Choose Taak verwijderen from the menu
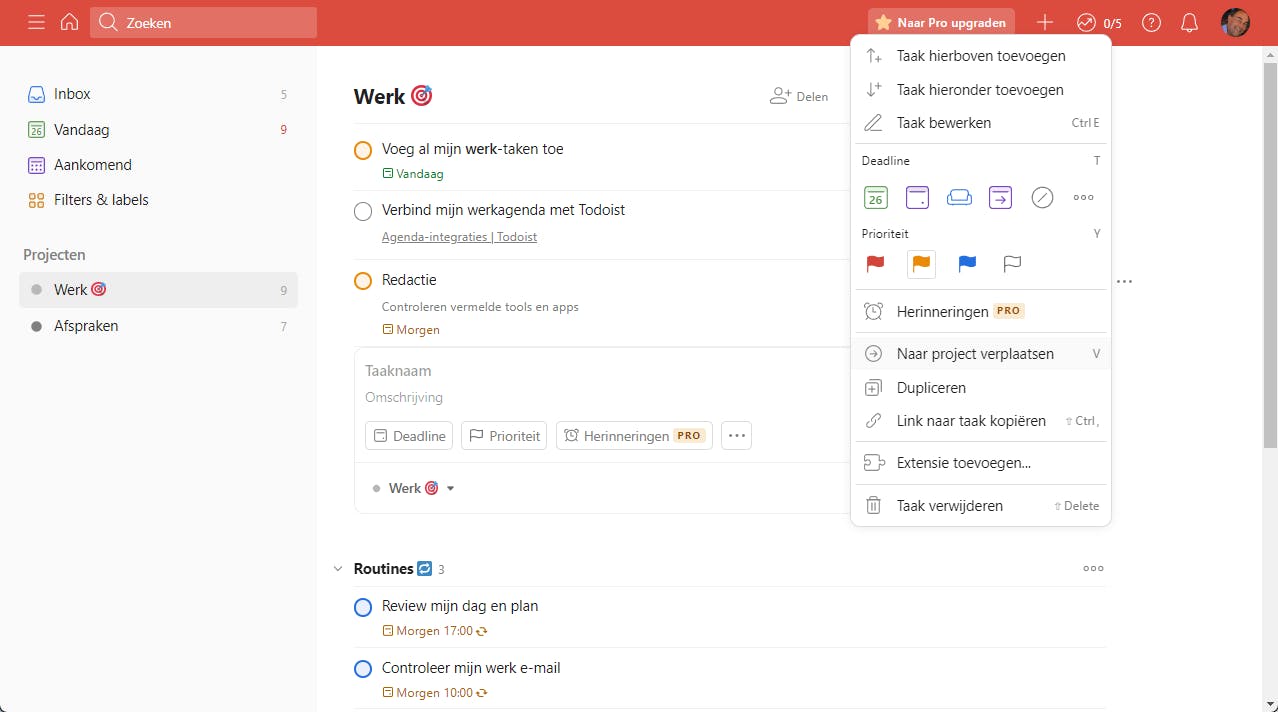This screenshot has height=712, width=1278. 949,505
